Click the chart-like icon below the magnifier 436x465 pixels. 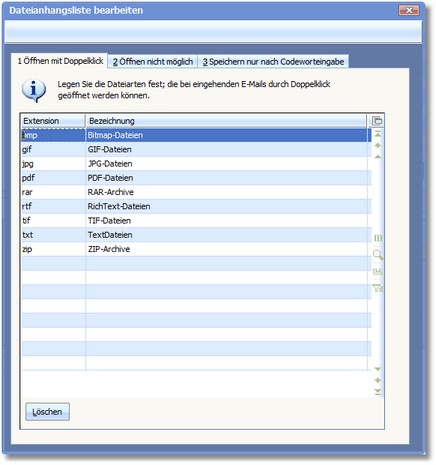[x=378, y=271]
